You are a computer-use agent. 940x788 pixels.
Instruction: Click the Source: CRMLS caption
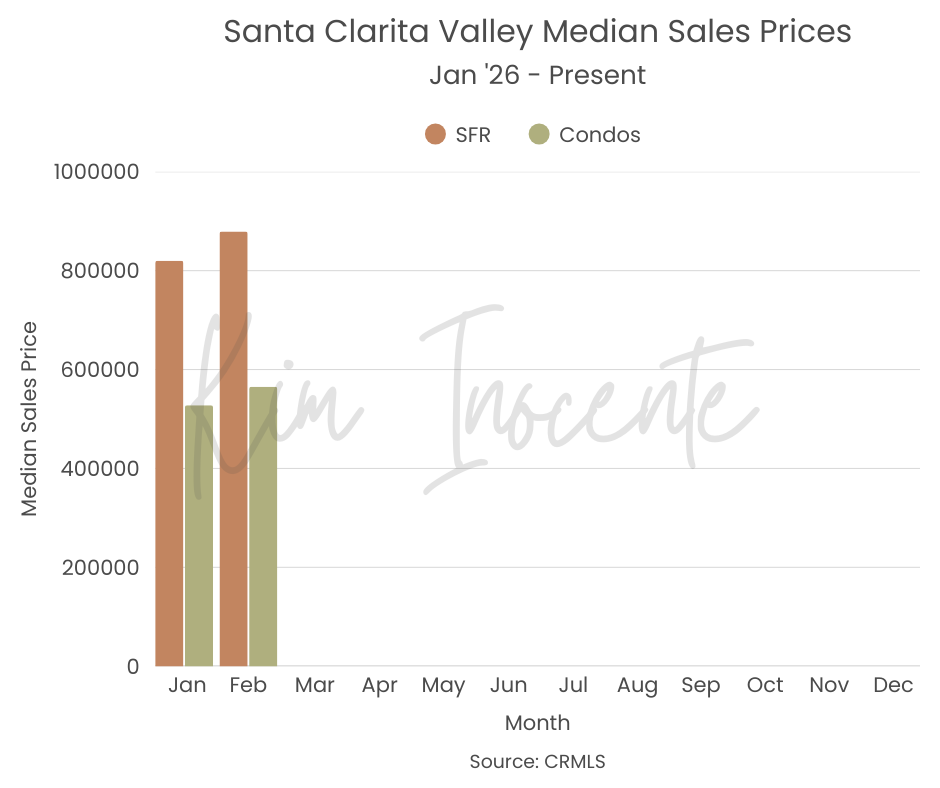tap(537, 761)
